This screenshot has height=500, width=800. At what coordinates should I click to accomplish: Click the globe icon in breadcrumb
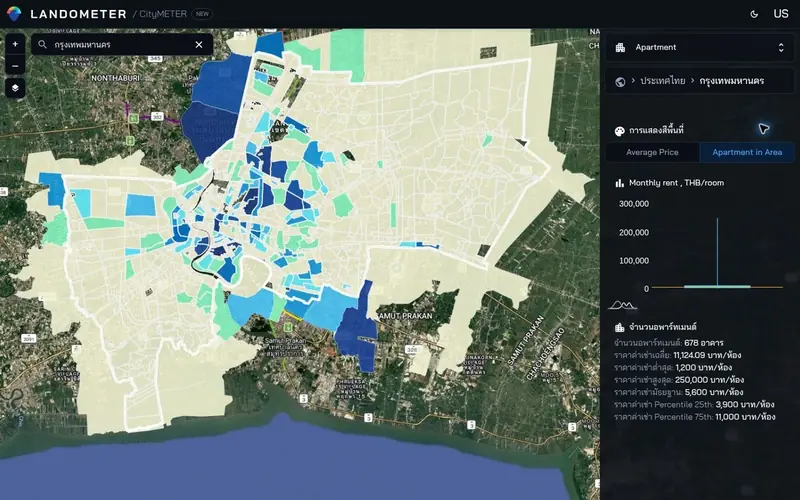(x=620, y=82)
